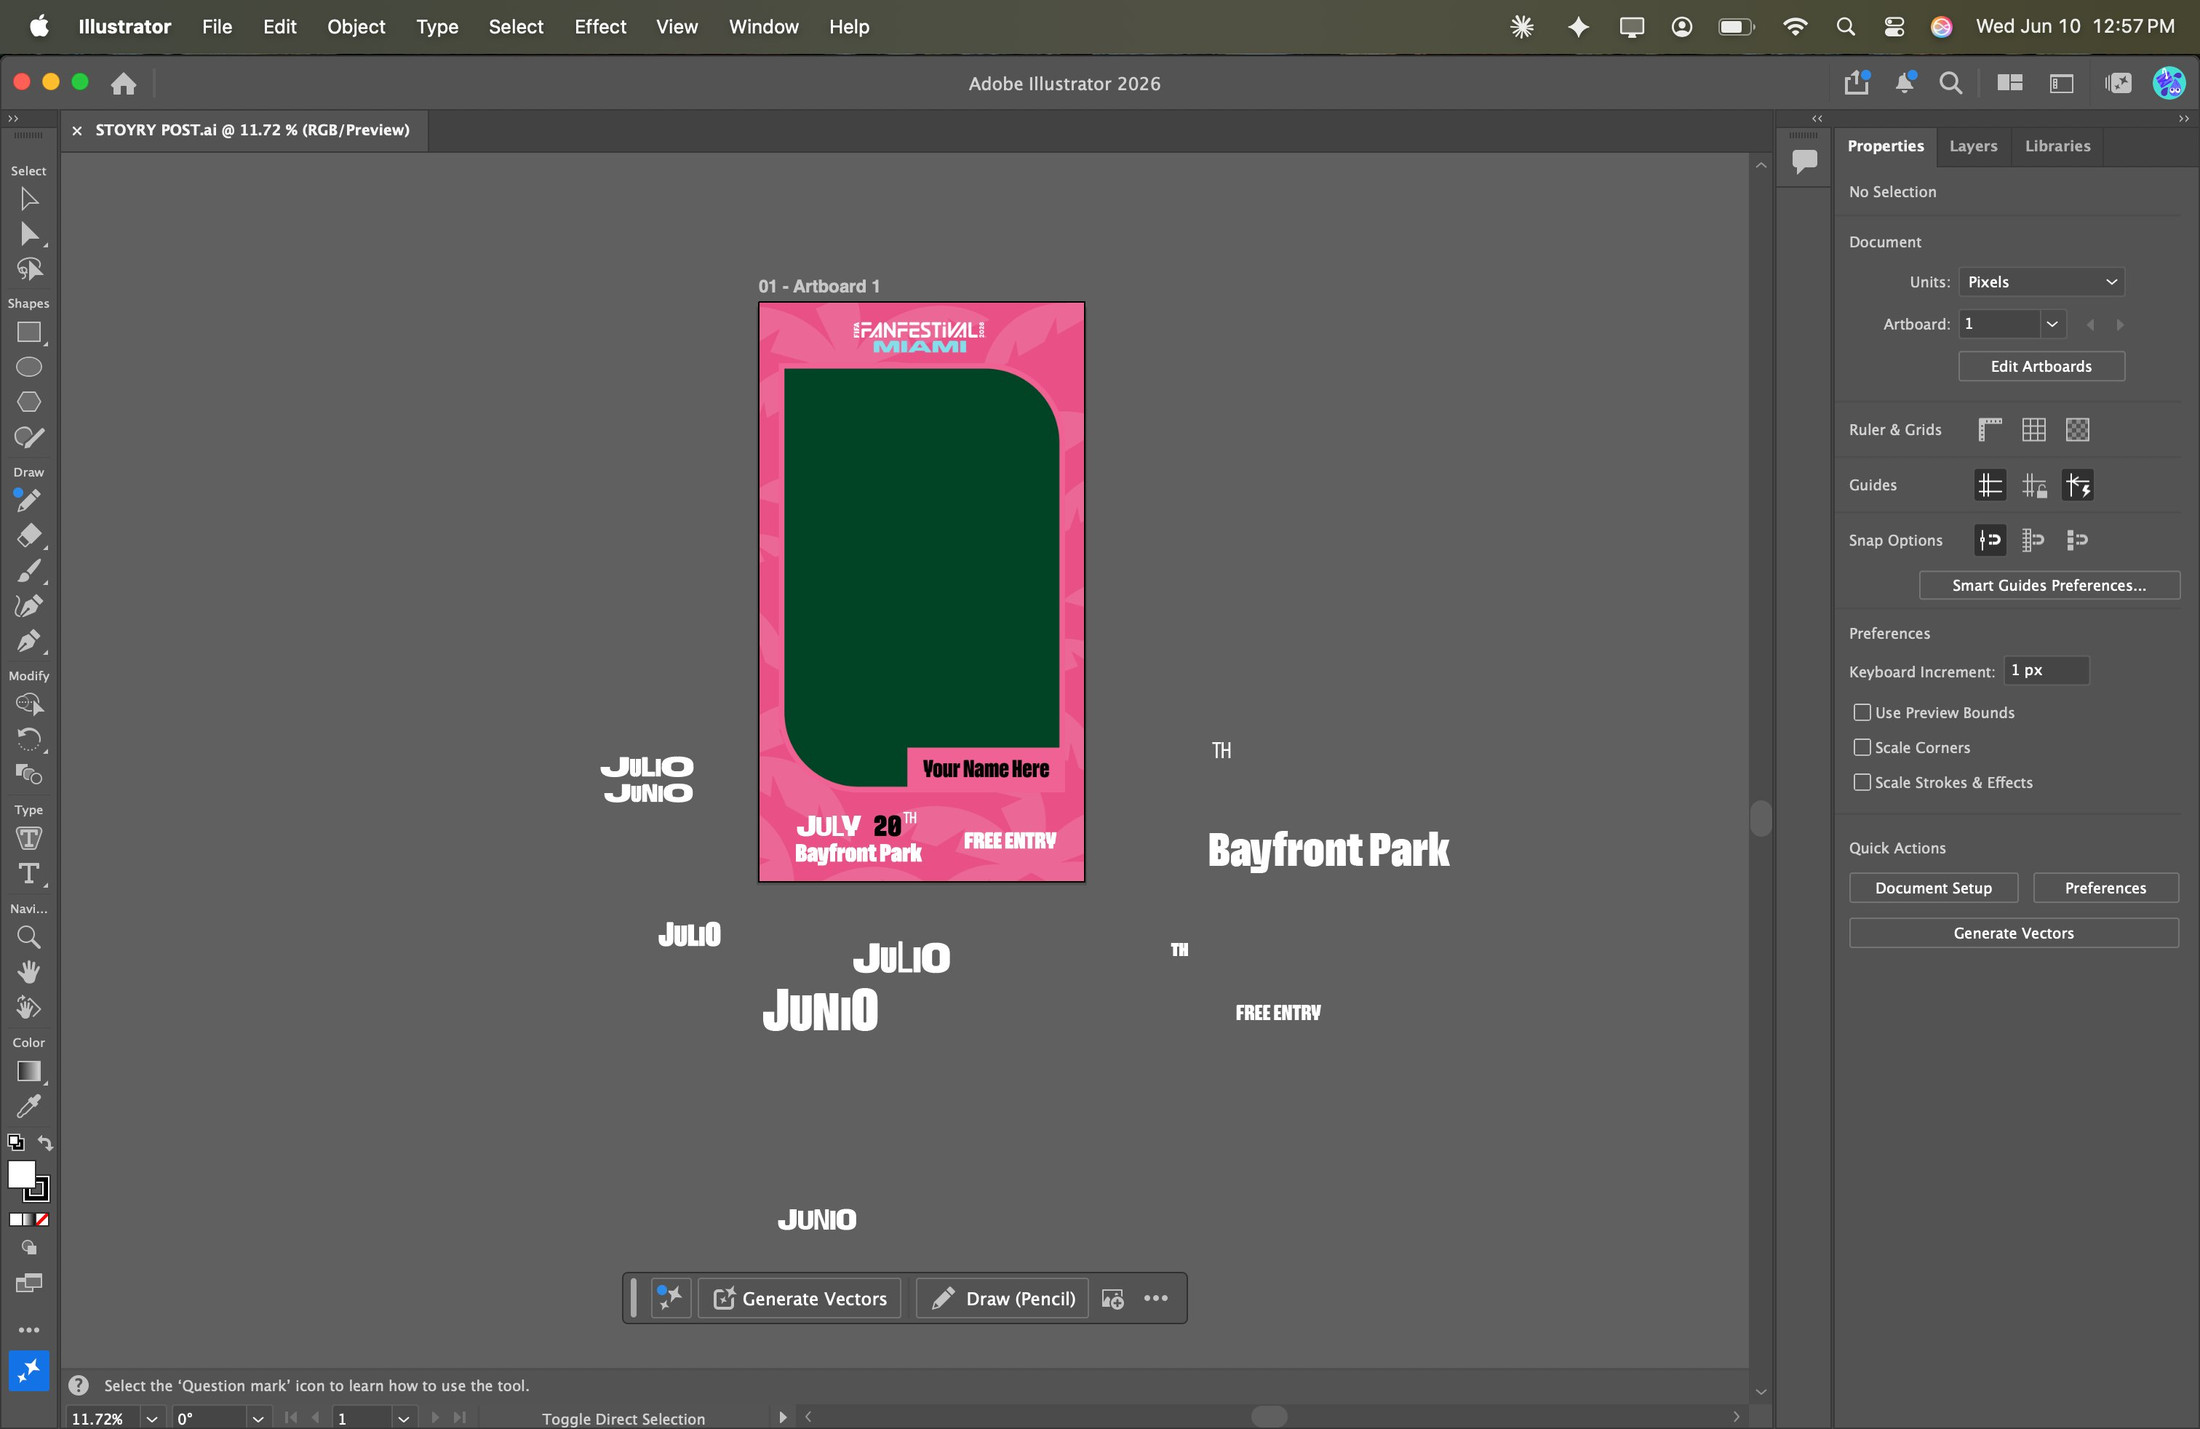Open the Window menu
The width and height of the screenshot is (2200, 1429).
pos(763,27)
